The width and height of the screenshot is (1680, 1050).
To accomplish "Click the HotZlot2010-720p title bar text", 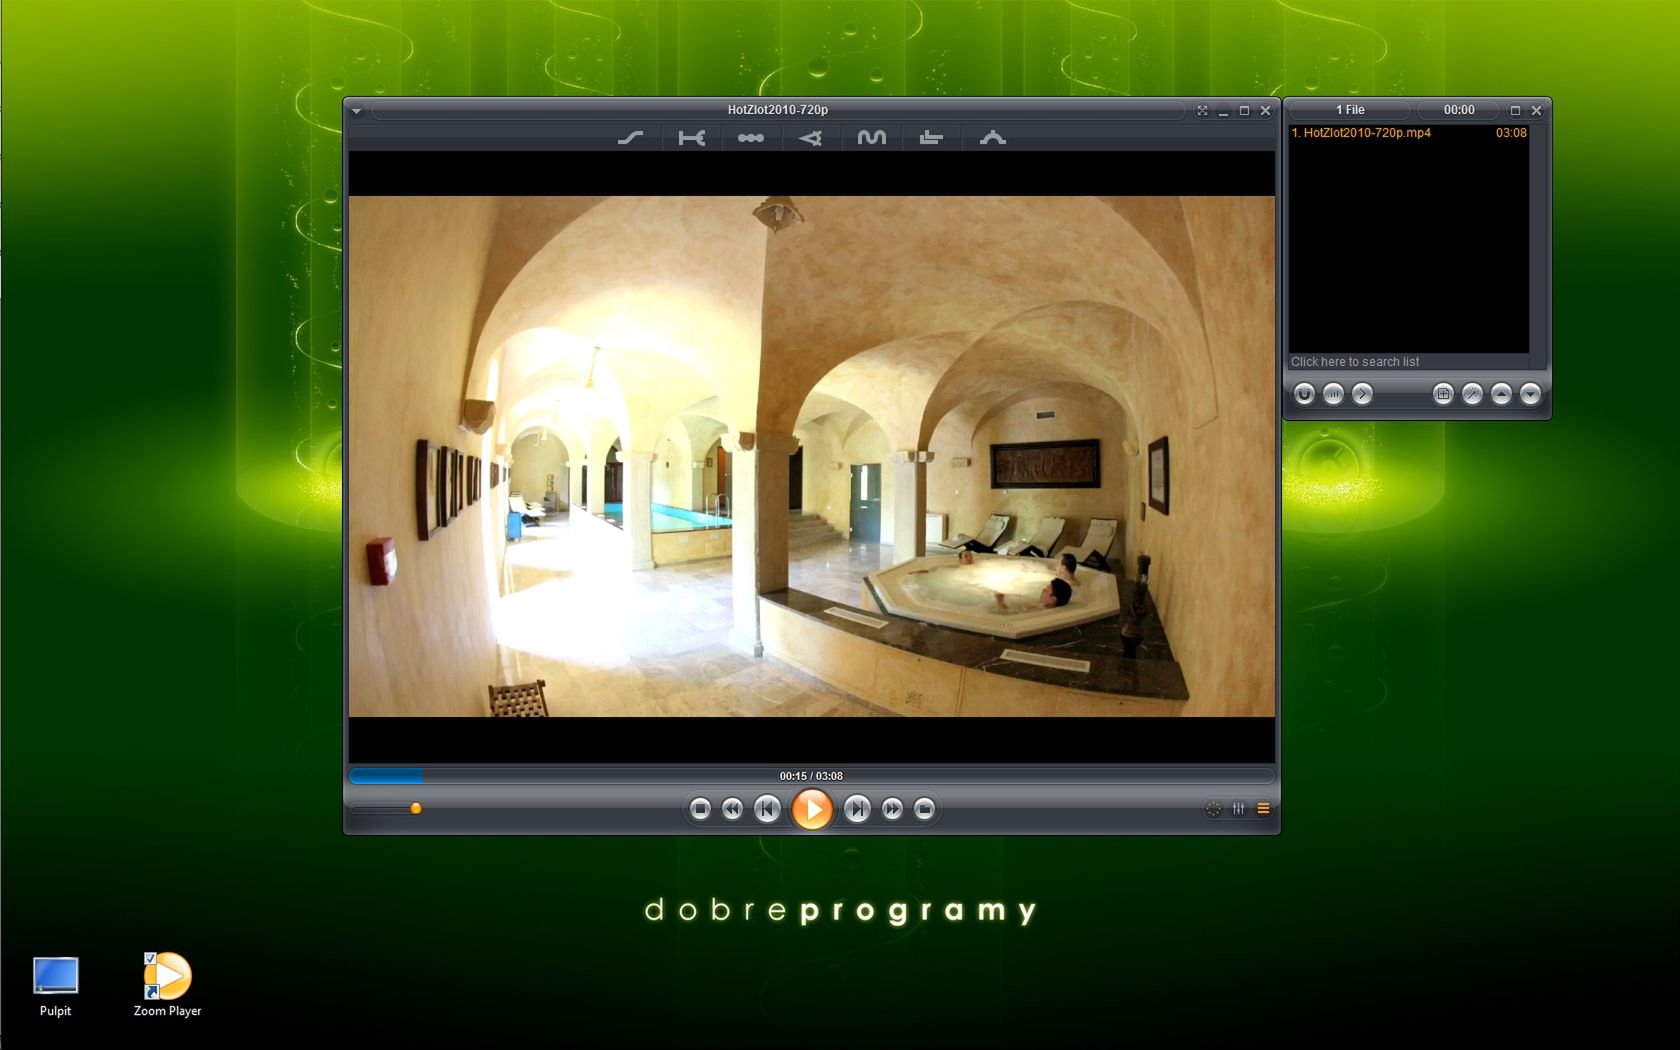I will [x=778, y=110].
